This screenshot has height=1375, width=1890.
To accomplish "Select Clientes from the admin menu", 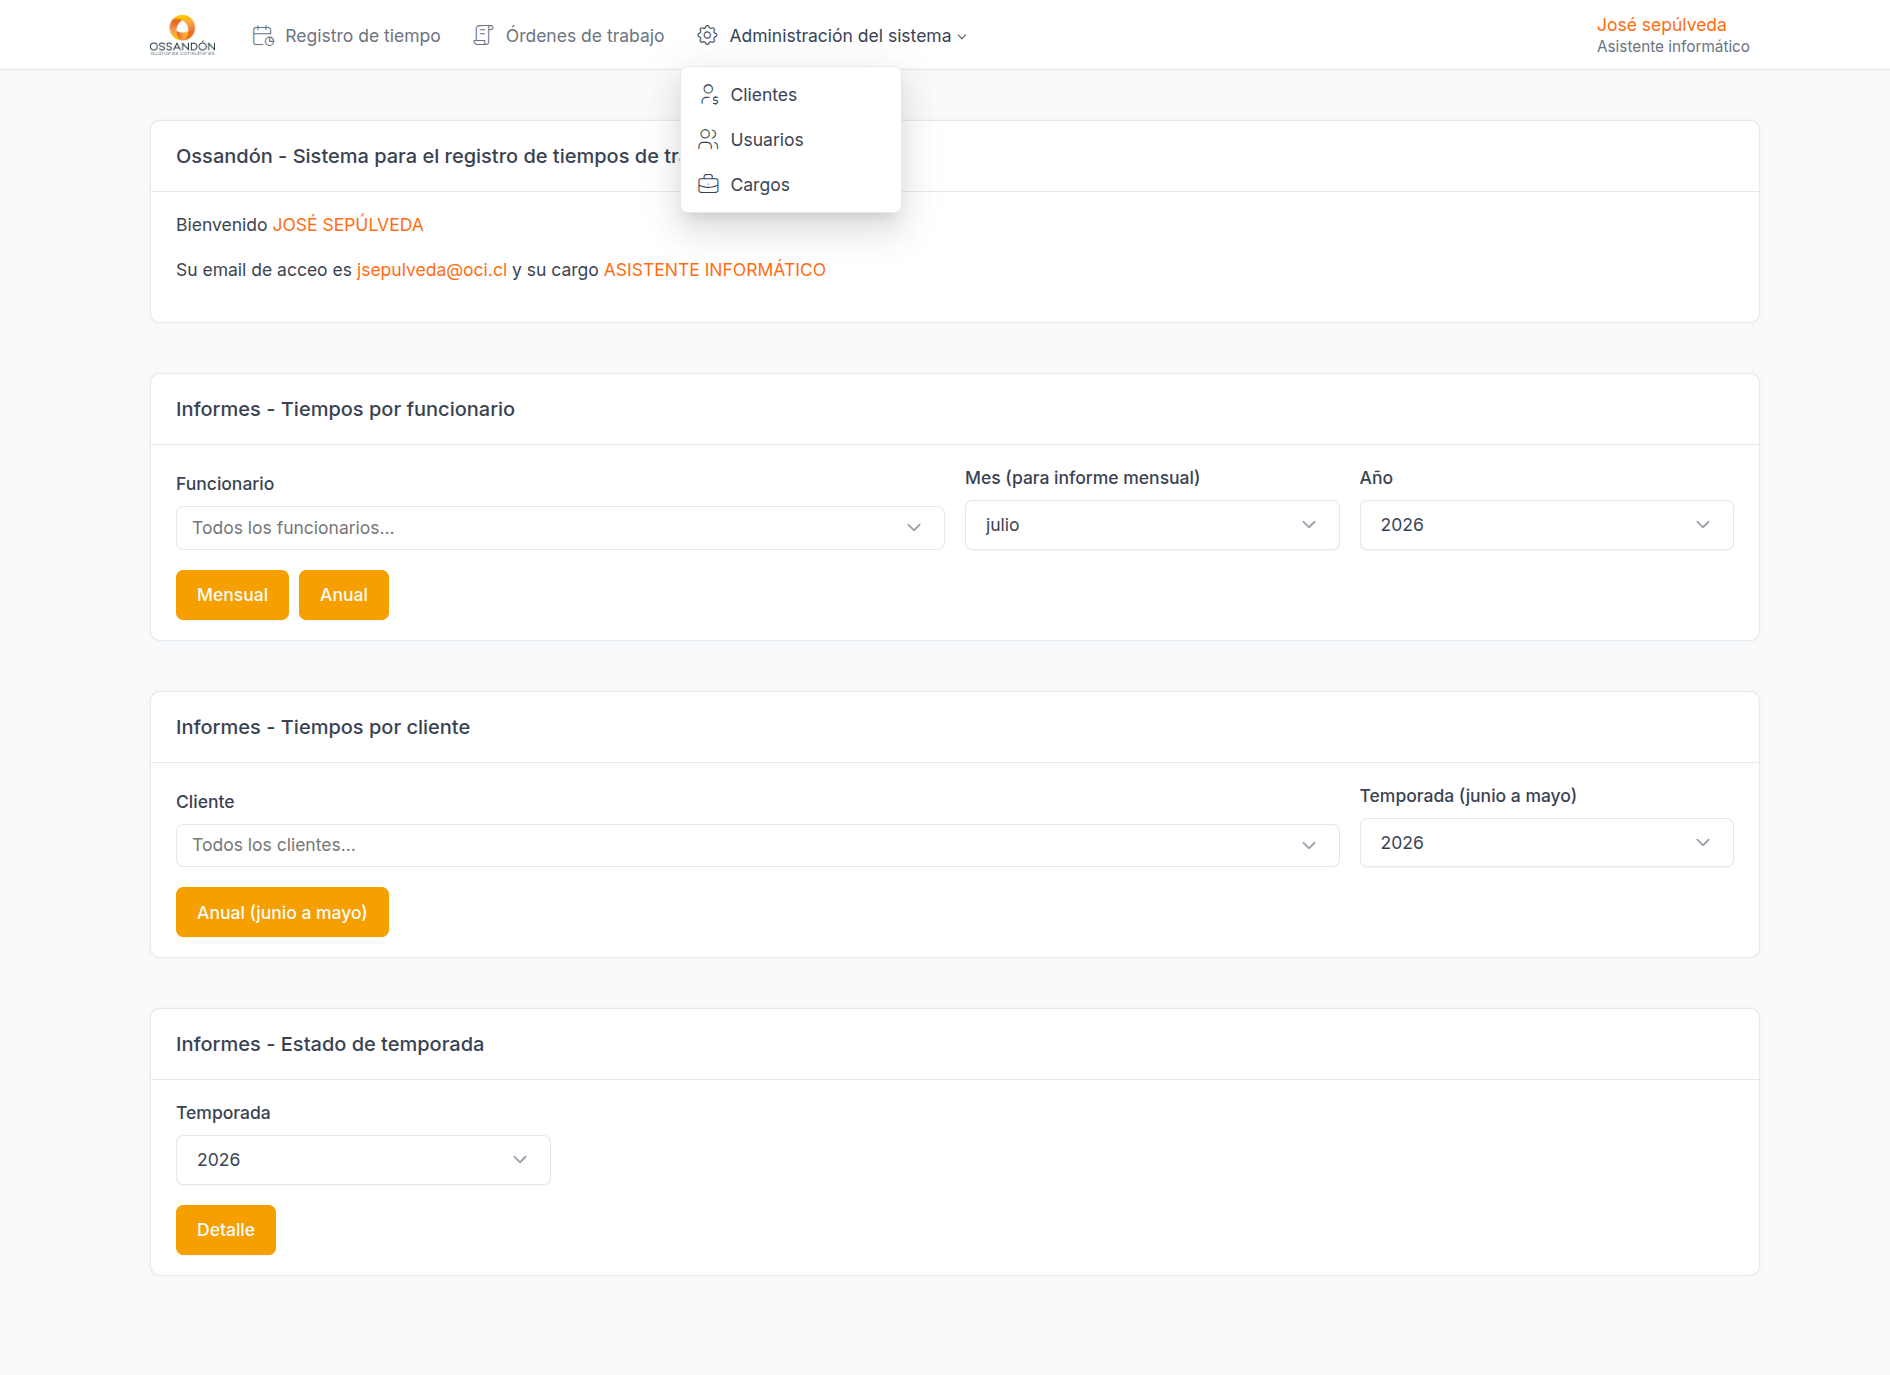I will click(791, 95).
